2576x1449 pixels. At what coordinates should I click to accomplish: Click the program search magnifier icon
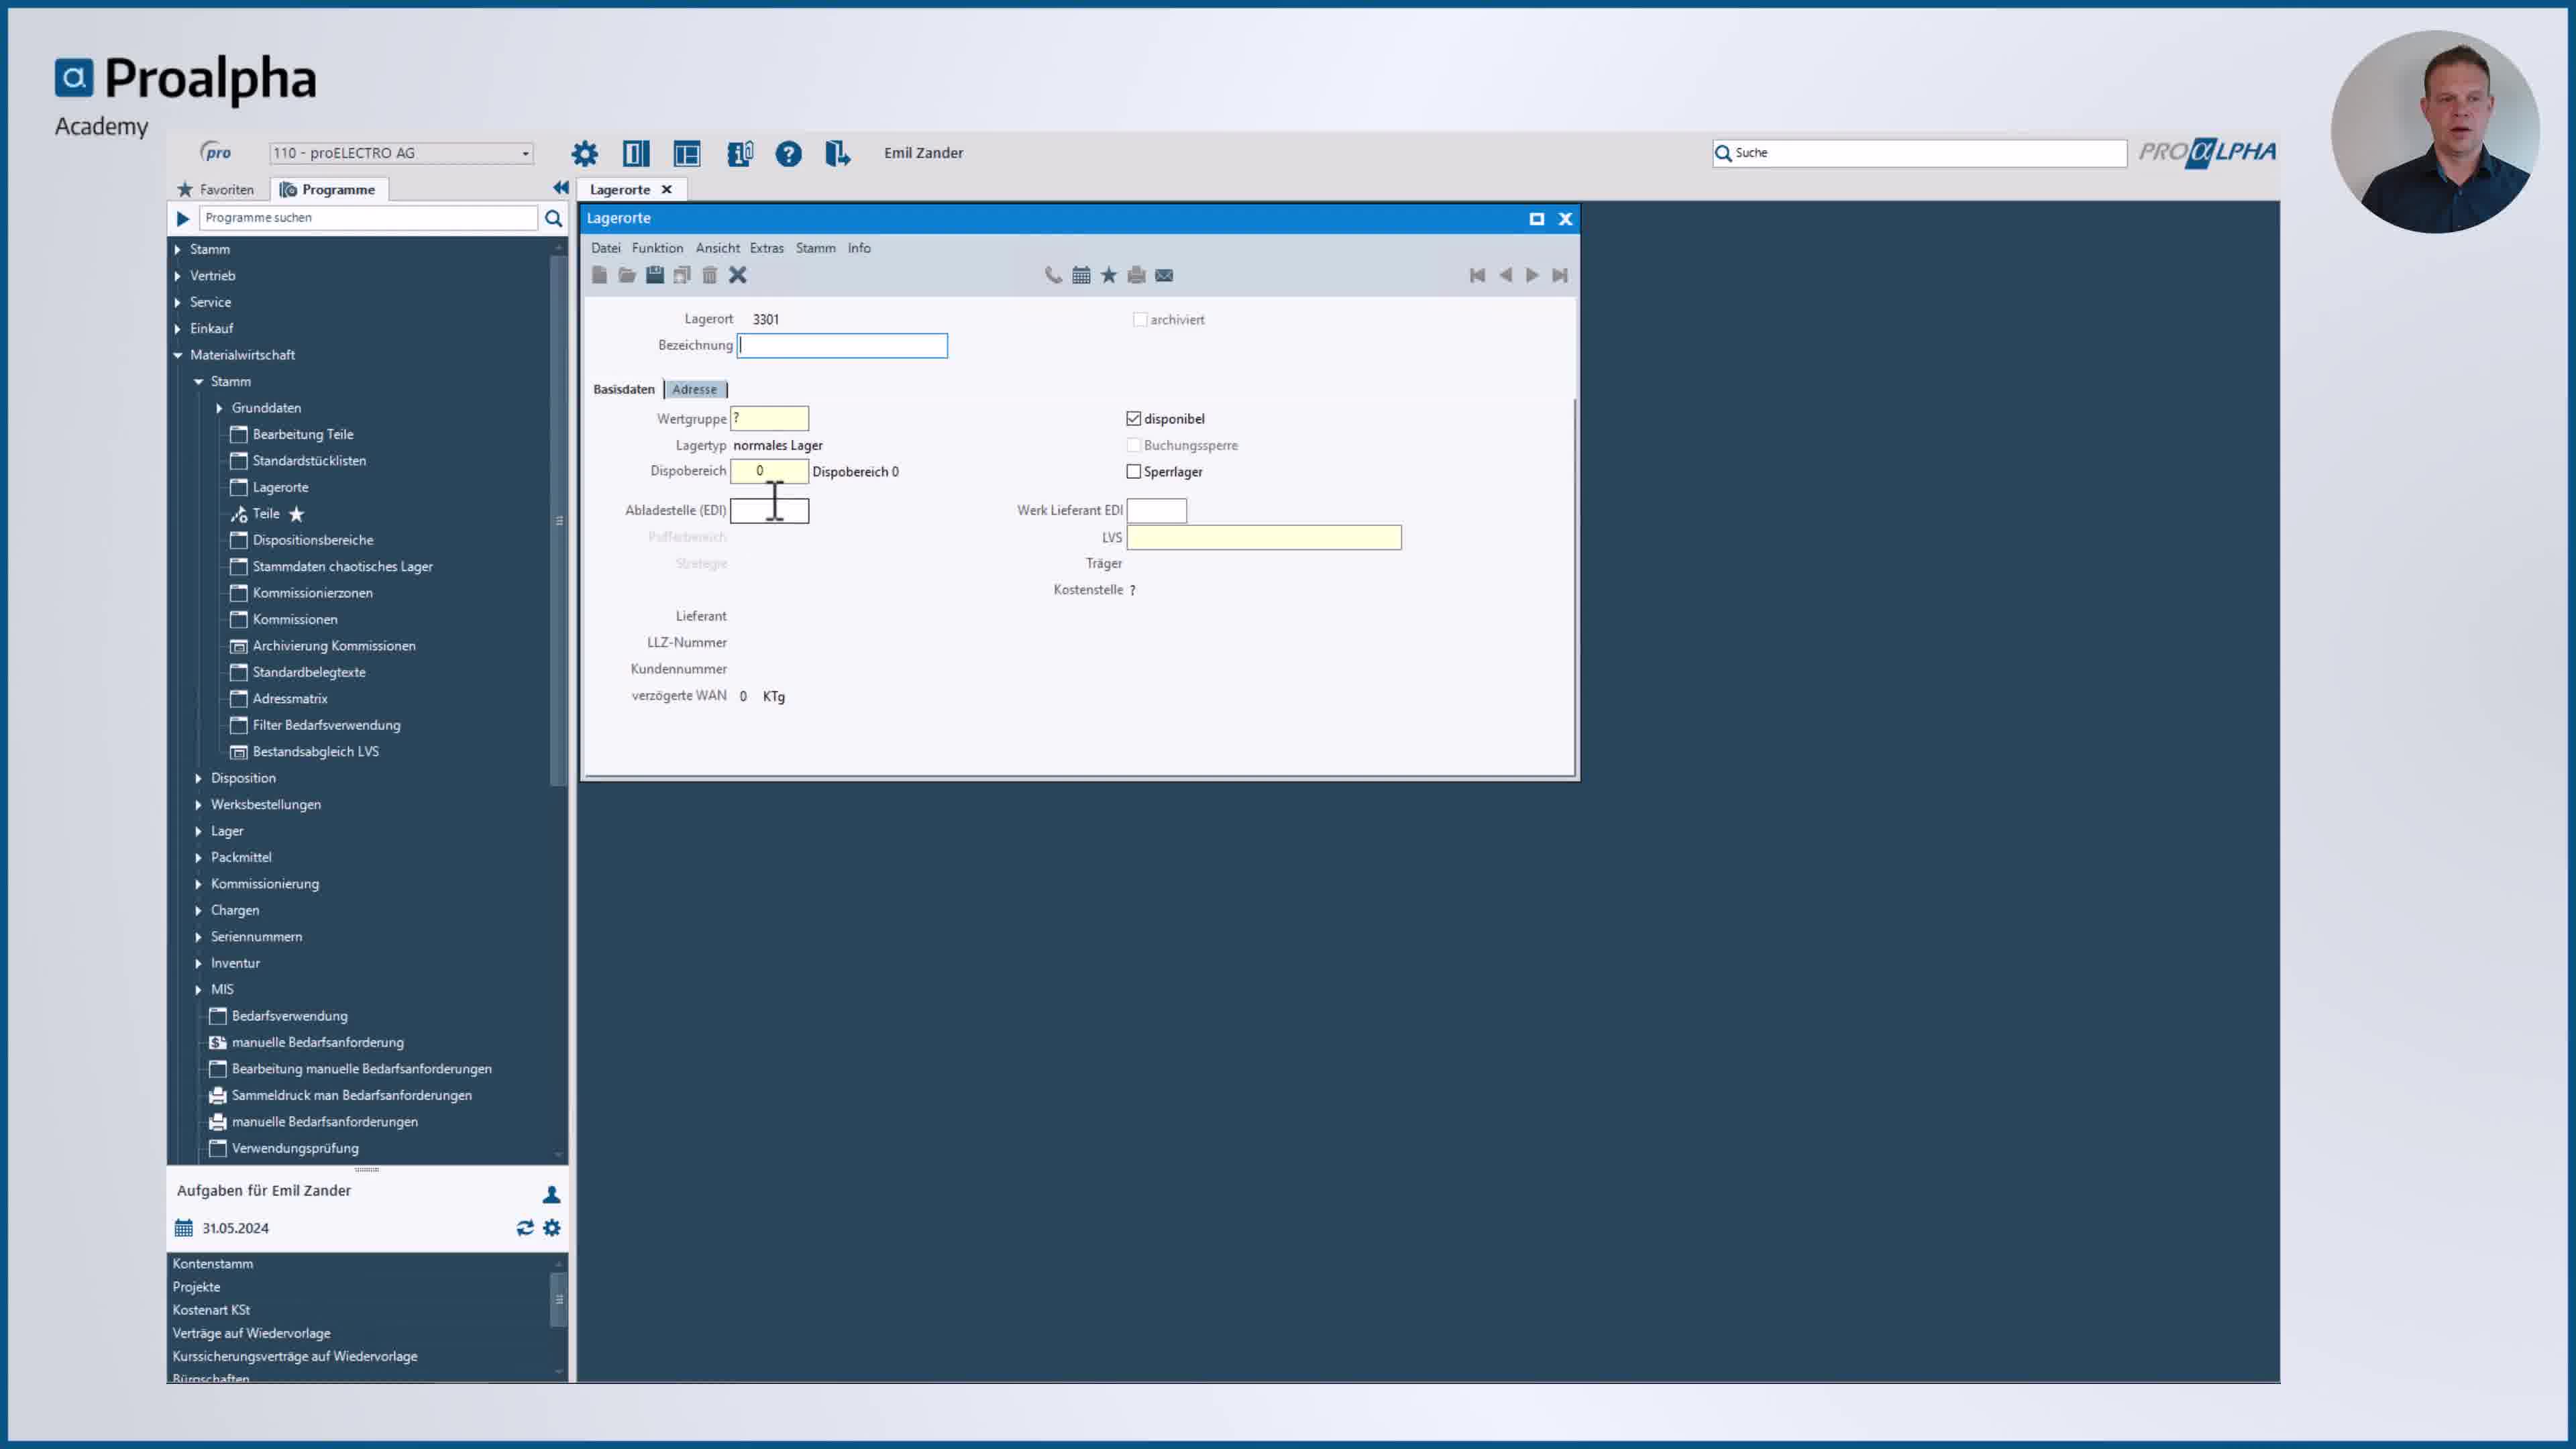[553, 218]
